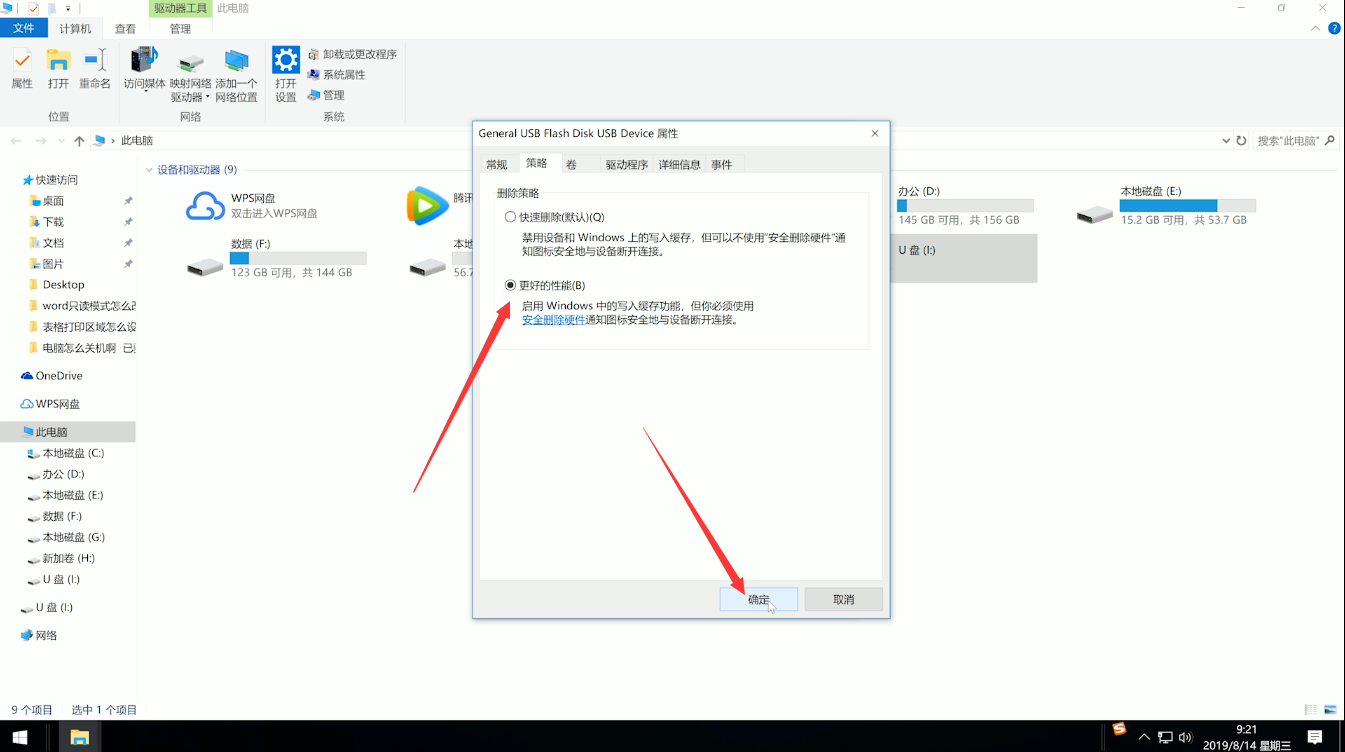1345x752 pixels.
Task: Select 快速删除(默认) radio button
Action: coord(511,217)
